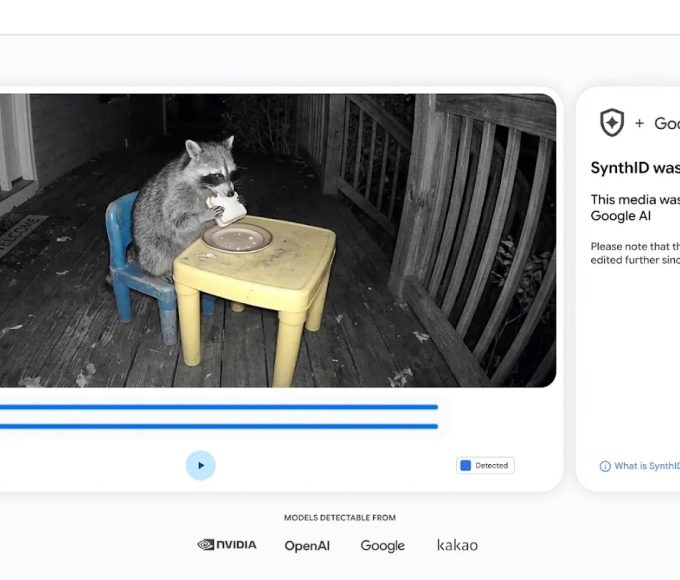Click the 'MODELS DETECTABLE FROM' heading

point(340,518)
